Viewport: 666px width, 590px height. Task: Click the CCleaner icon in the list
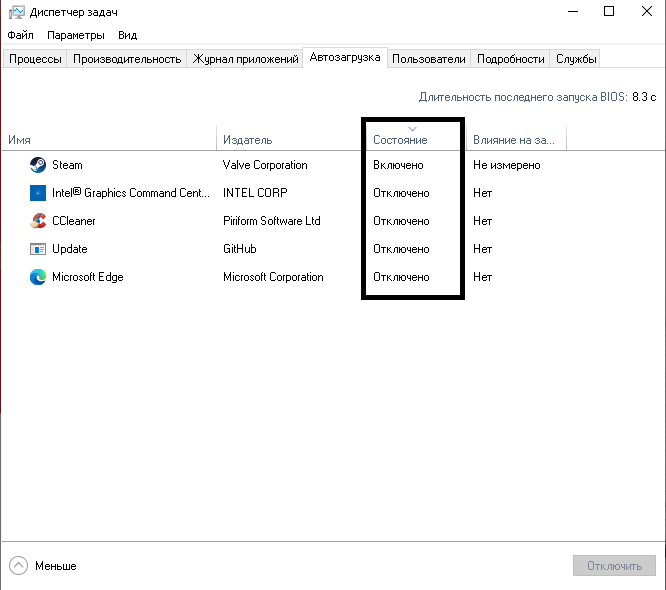[x=38, y=221]
